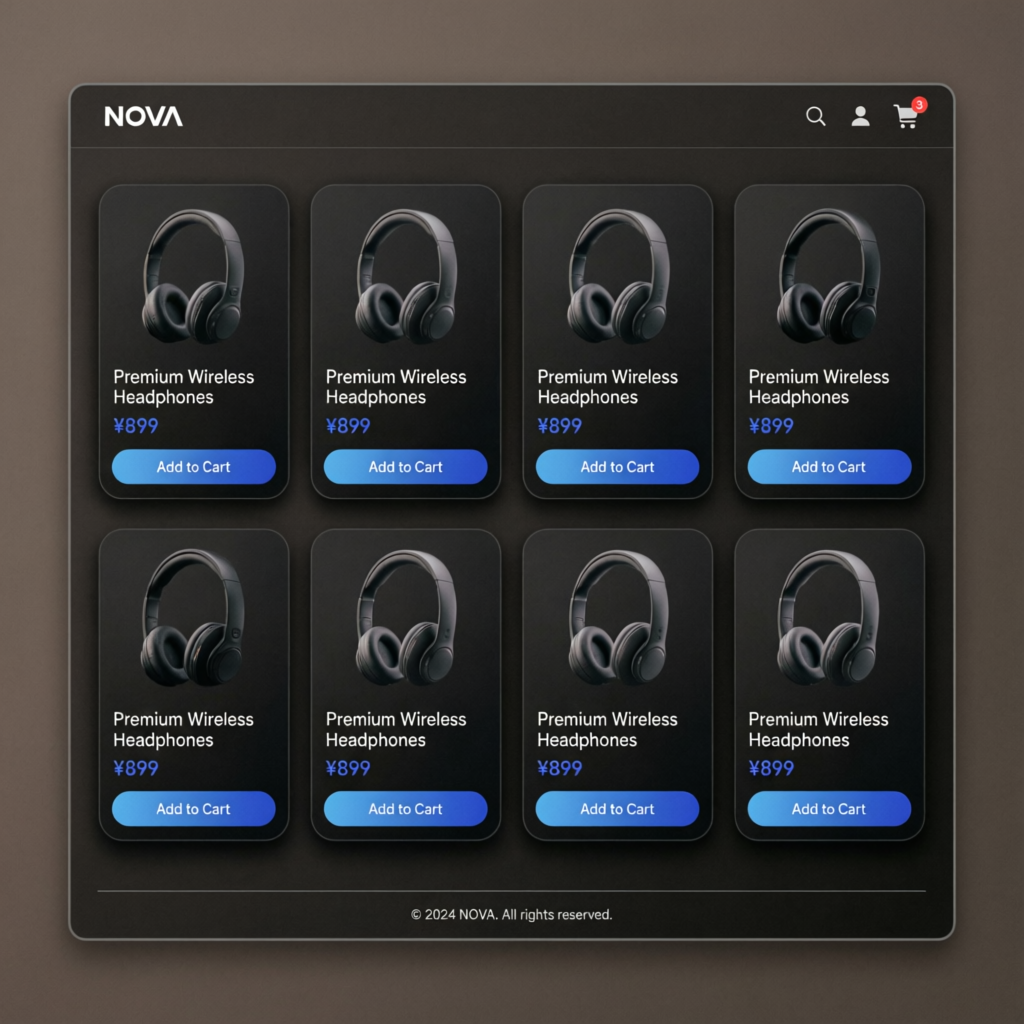Open the second bottom-row headphones image
The image size is (1024, 1024).
(405, 619)
